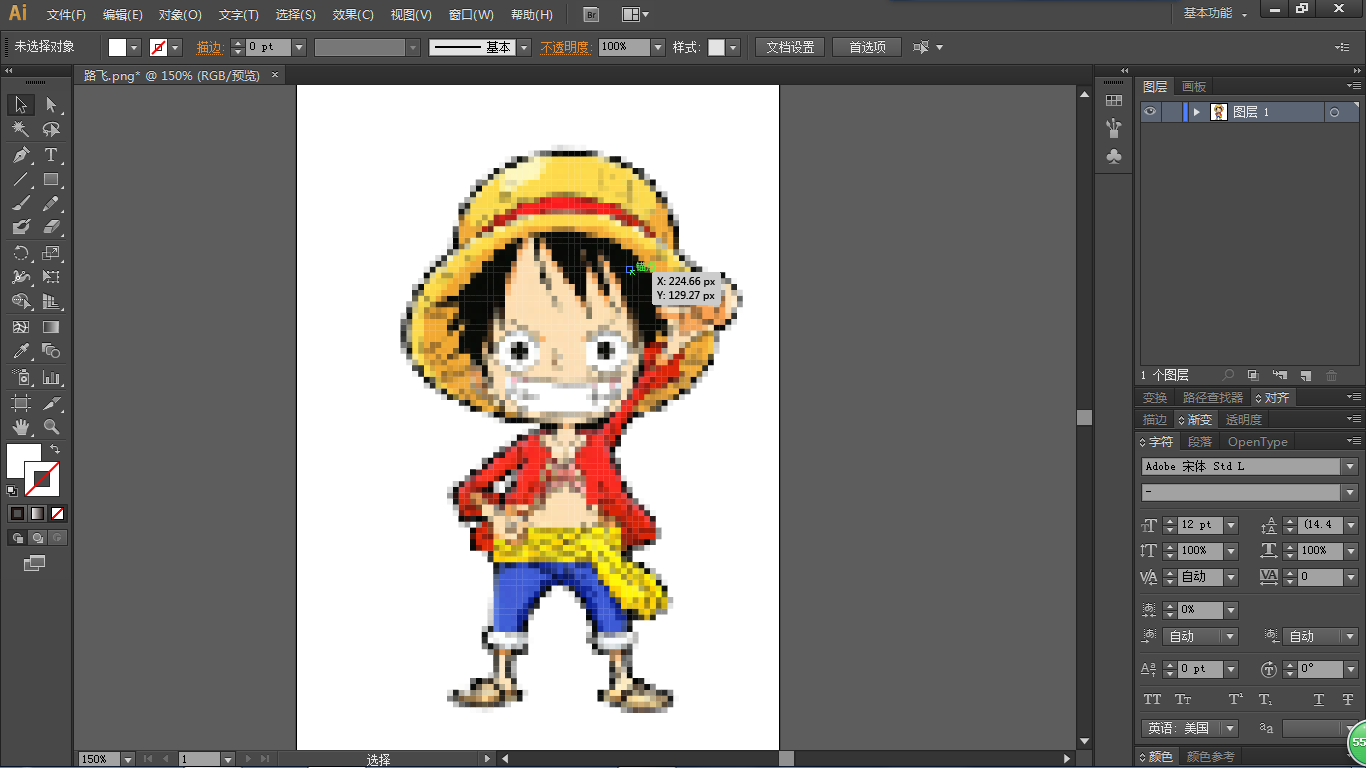This screenshot has height=768, width=1366.
Task: Select the Eyedropper tool
Action: point(21,352)
